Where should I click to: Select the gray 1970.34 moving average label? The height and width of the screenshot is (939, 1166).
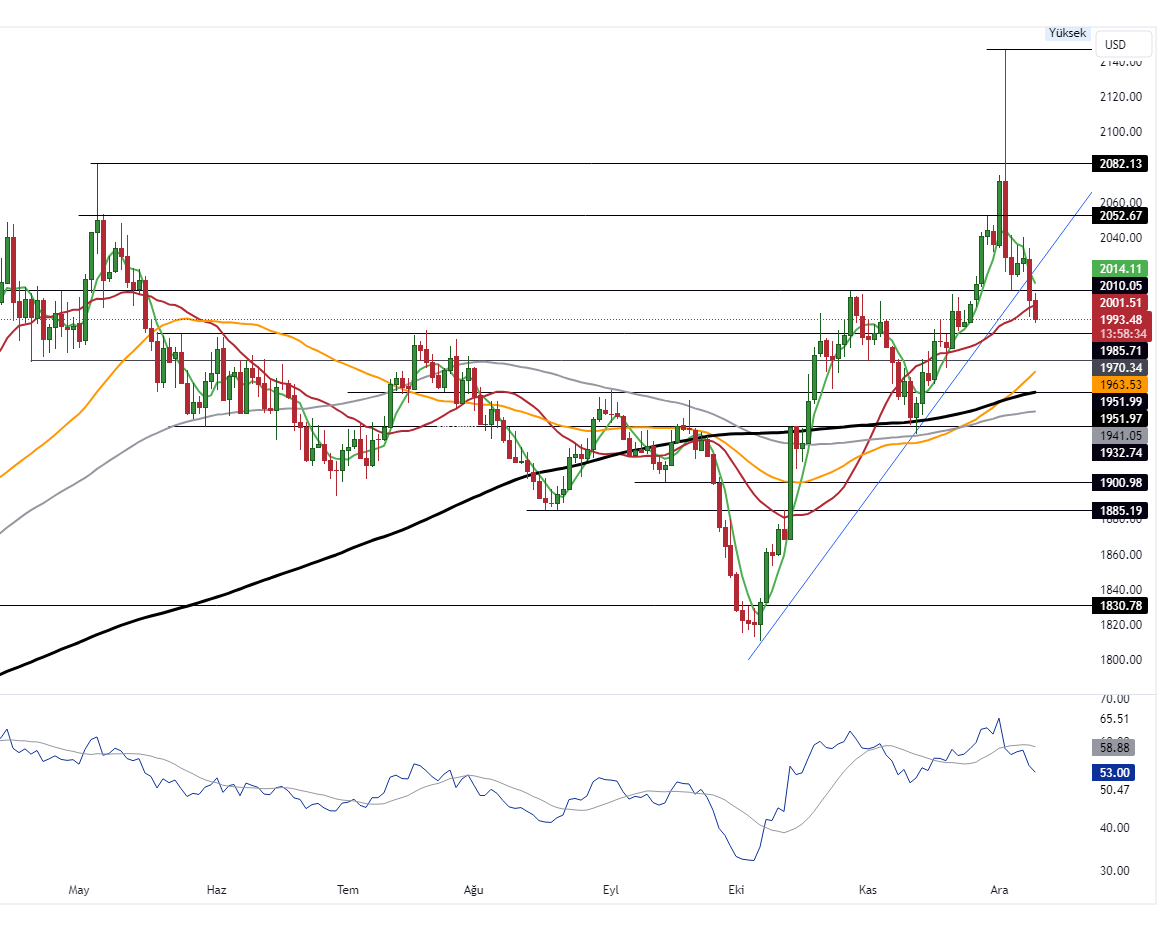click(1120, 368)
